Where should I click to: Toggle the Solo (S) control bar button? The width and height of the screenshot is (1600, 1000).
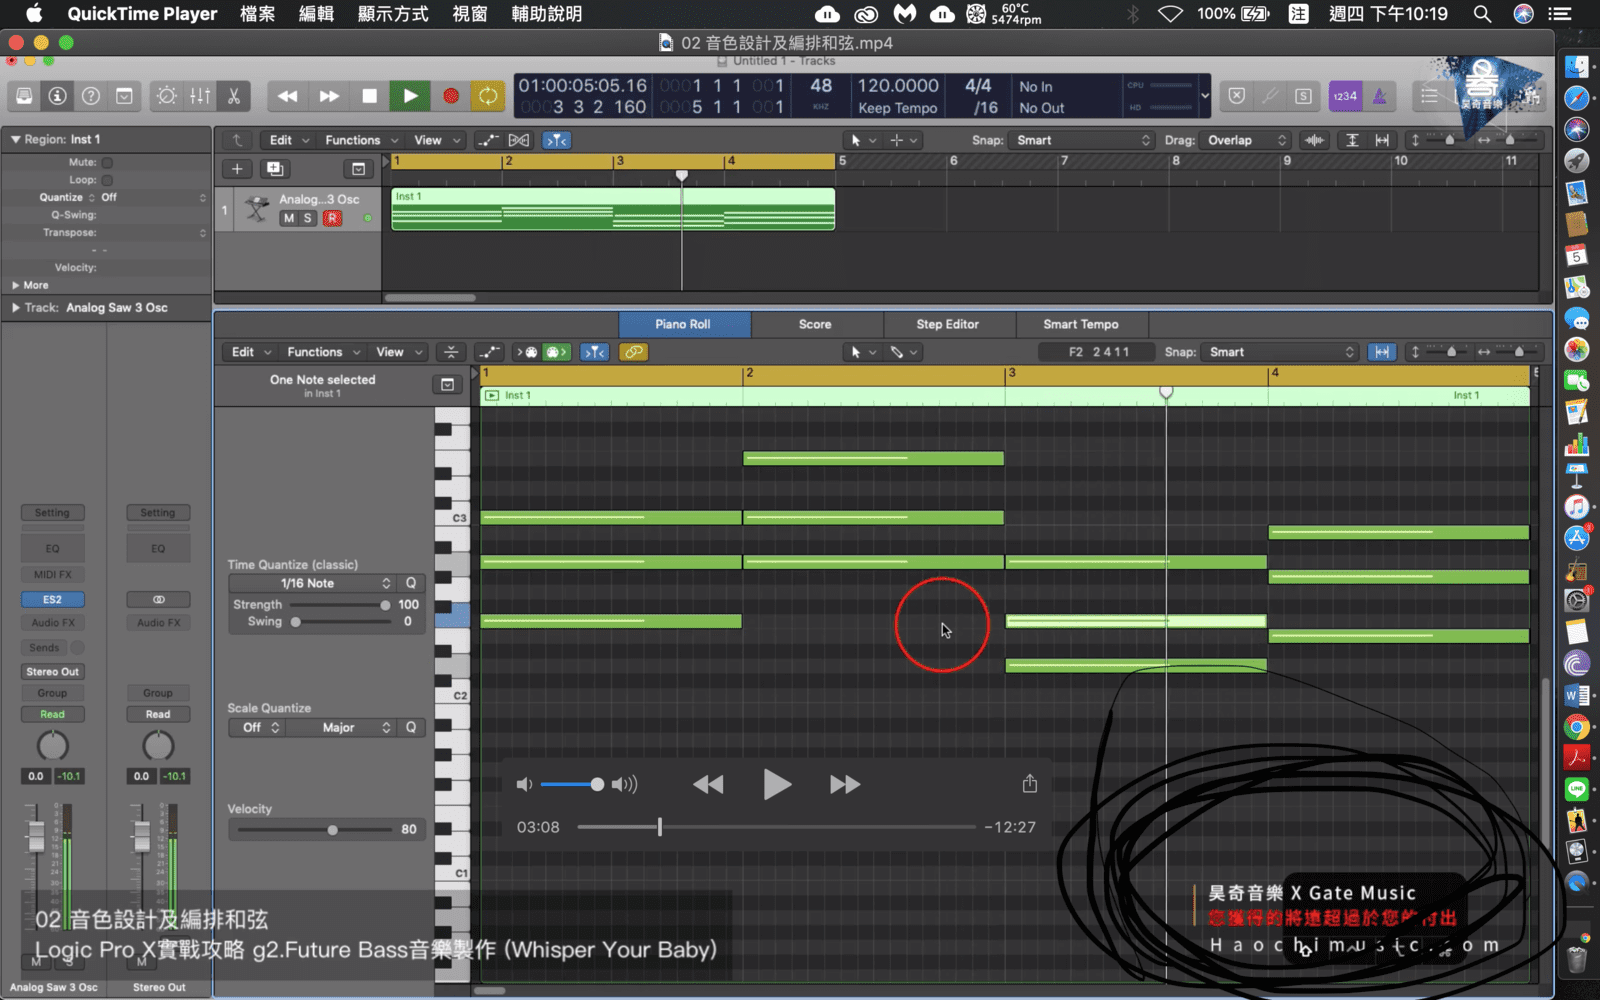click(x=1303, y=96)
